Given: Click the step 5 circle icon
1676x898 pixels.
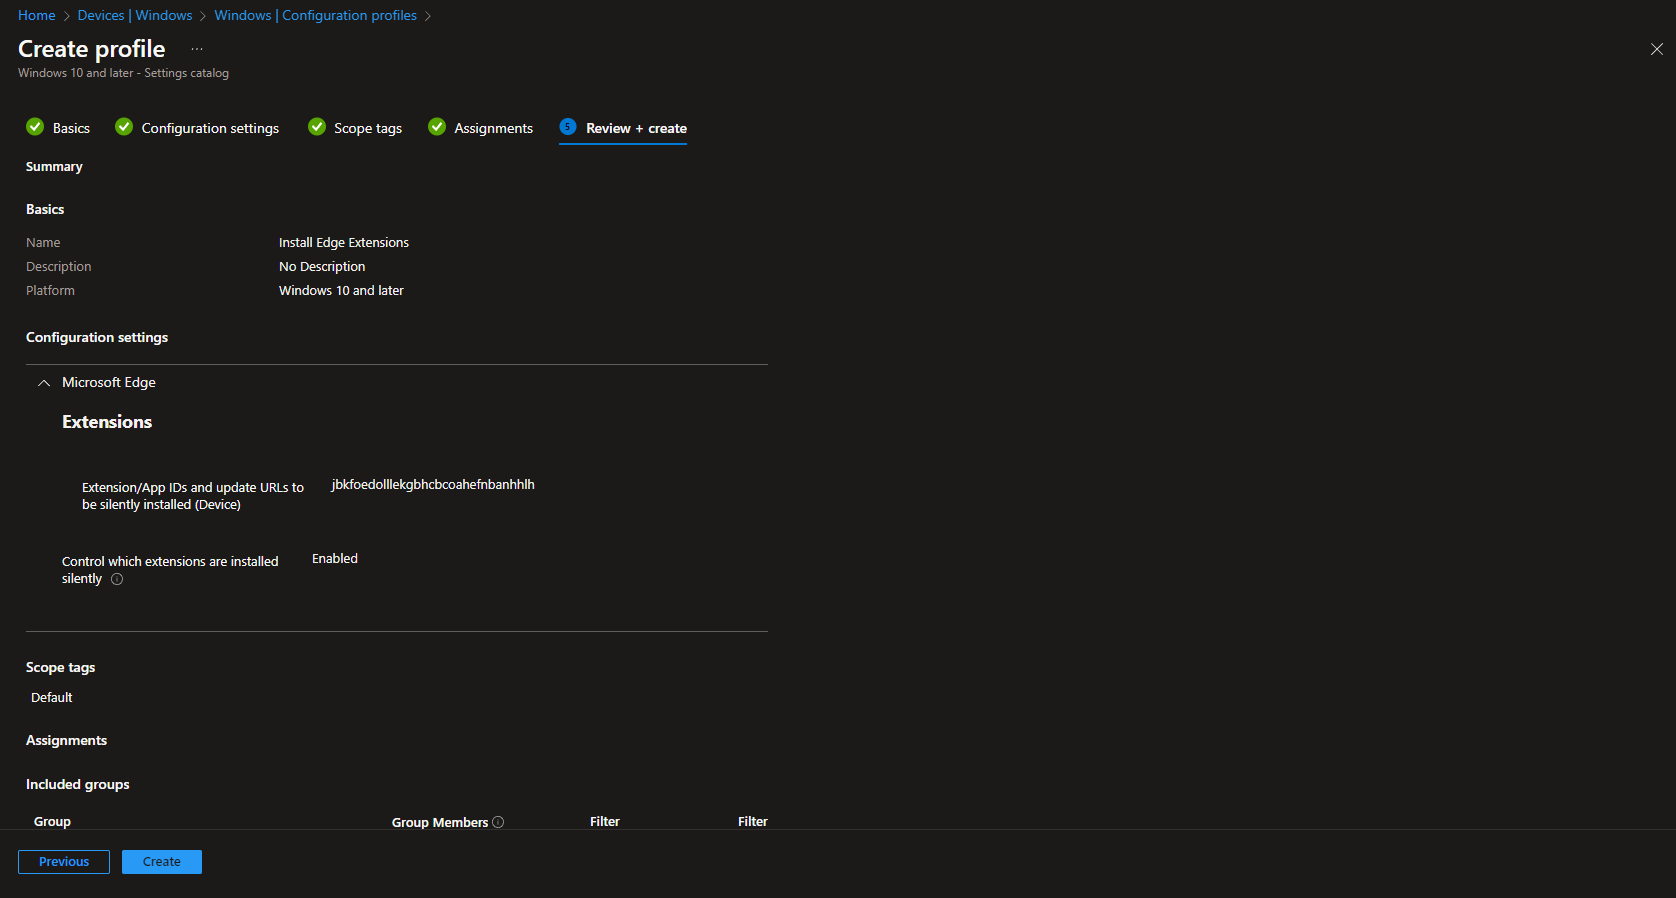Looking at the screenshot, I should click(x=568, y=127).
